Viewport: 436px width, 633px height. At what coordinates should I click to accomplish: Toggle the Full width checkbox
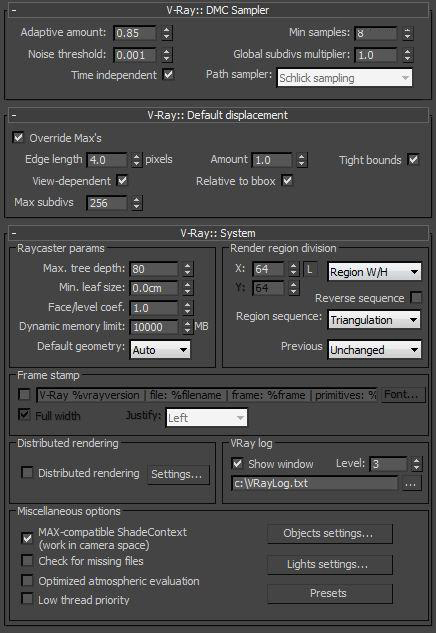tap(25, 415)
